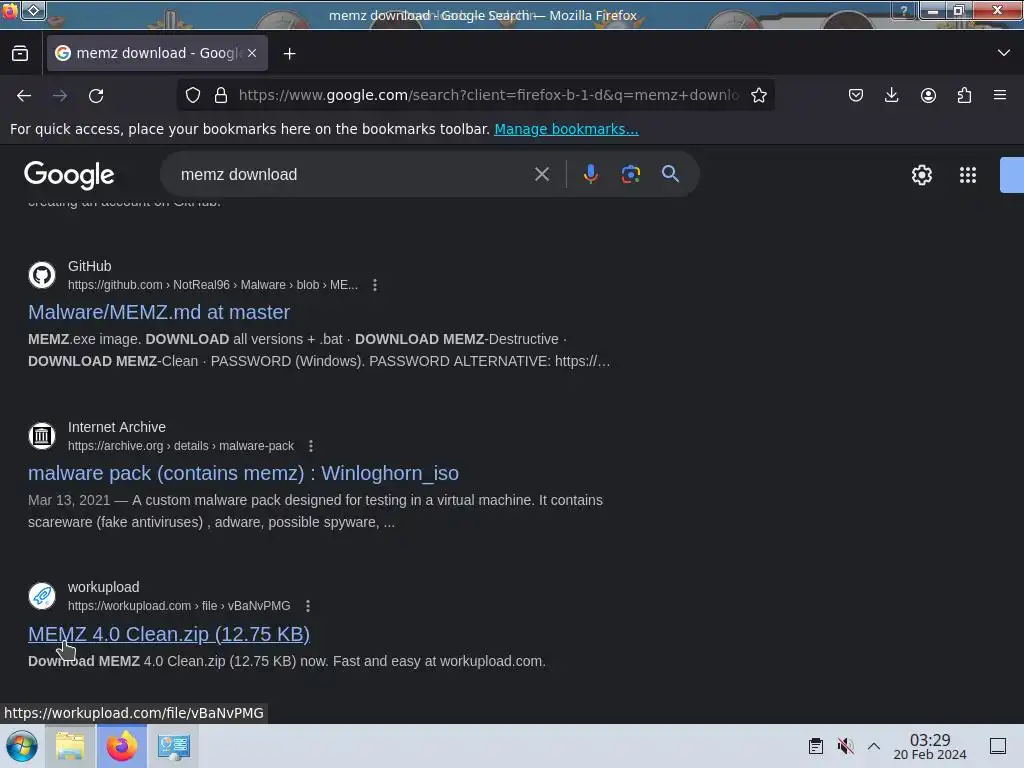1024x768 pixels.
Task: Go to Google home via logo
Action: pos(69,175)
